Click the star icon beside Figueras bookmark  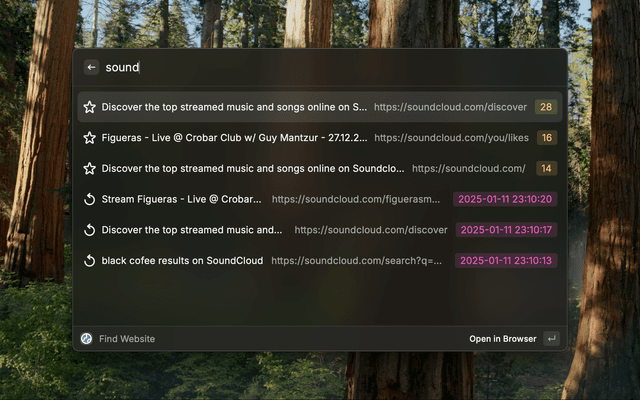89,138
